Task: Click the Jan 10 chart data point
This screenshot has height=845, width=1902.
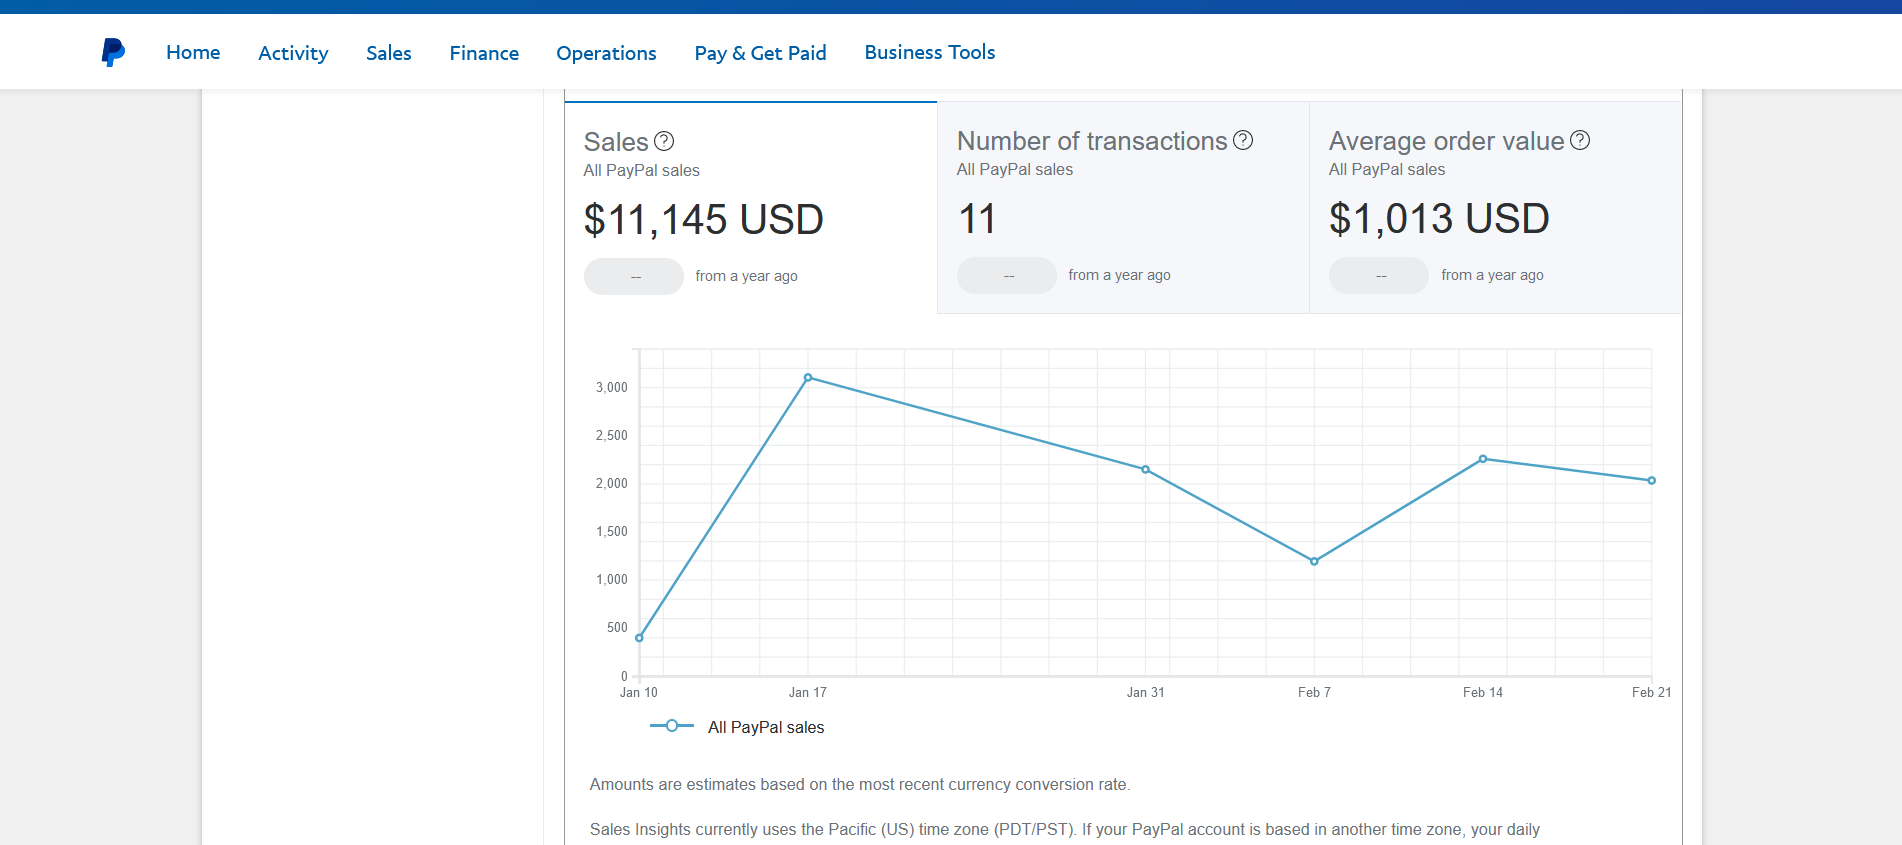Action: [640, 638]
